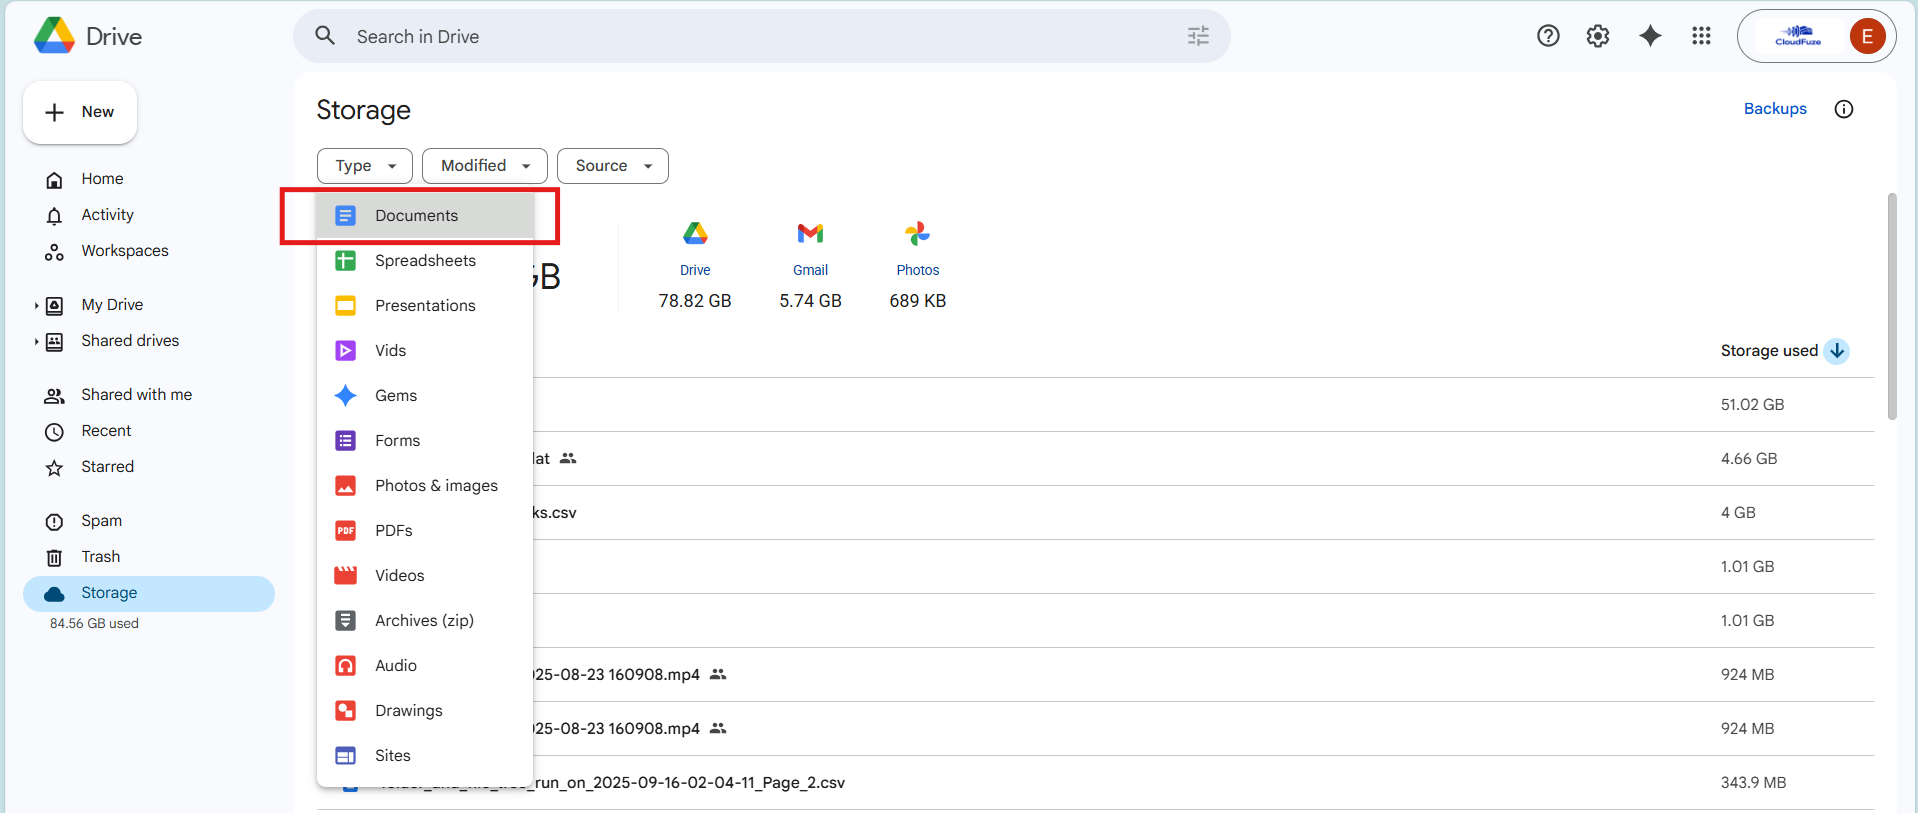The width and height of the screenshot is (1918, 813).
Task: Open the Google apps grid
Action: pyautogui.click(x=1701, y=36)
